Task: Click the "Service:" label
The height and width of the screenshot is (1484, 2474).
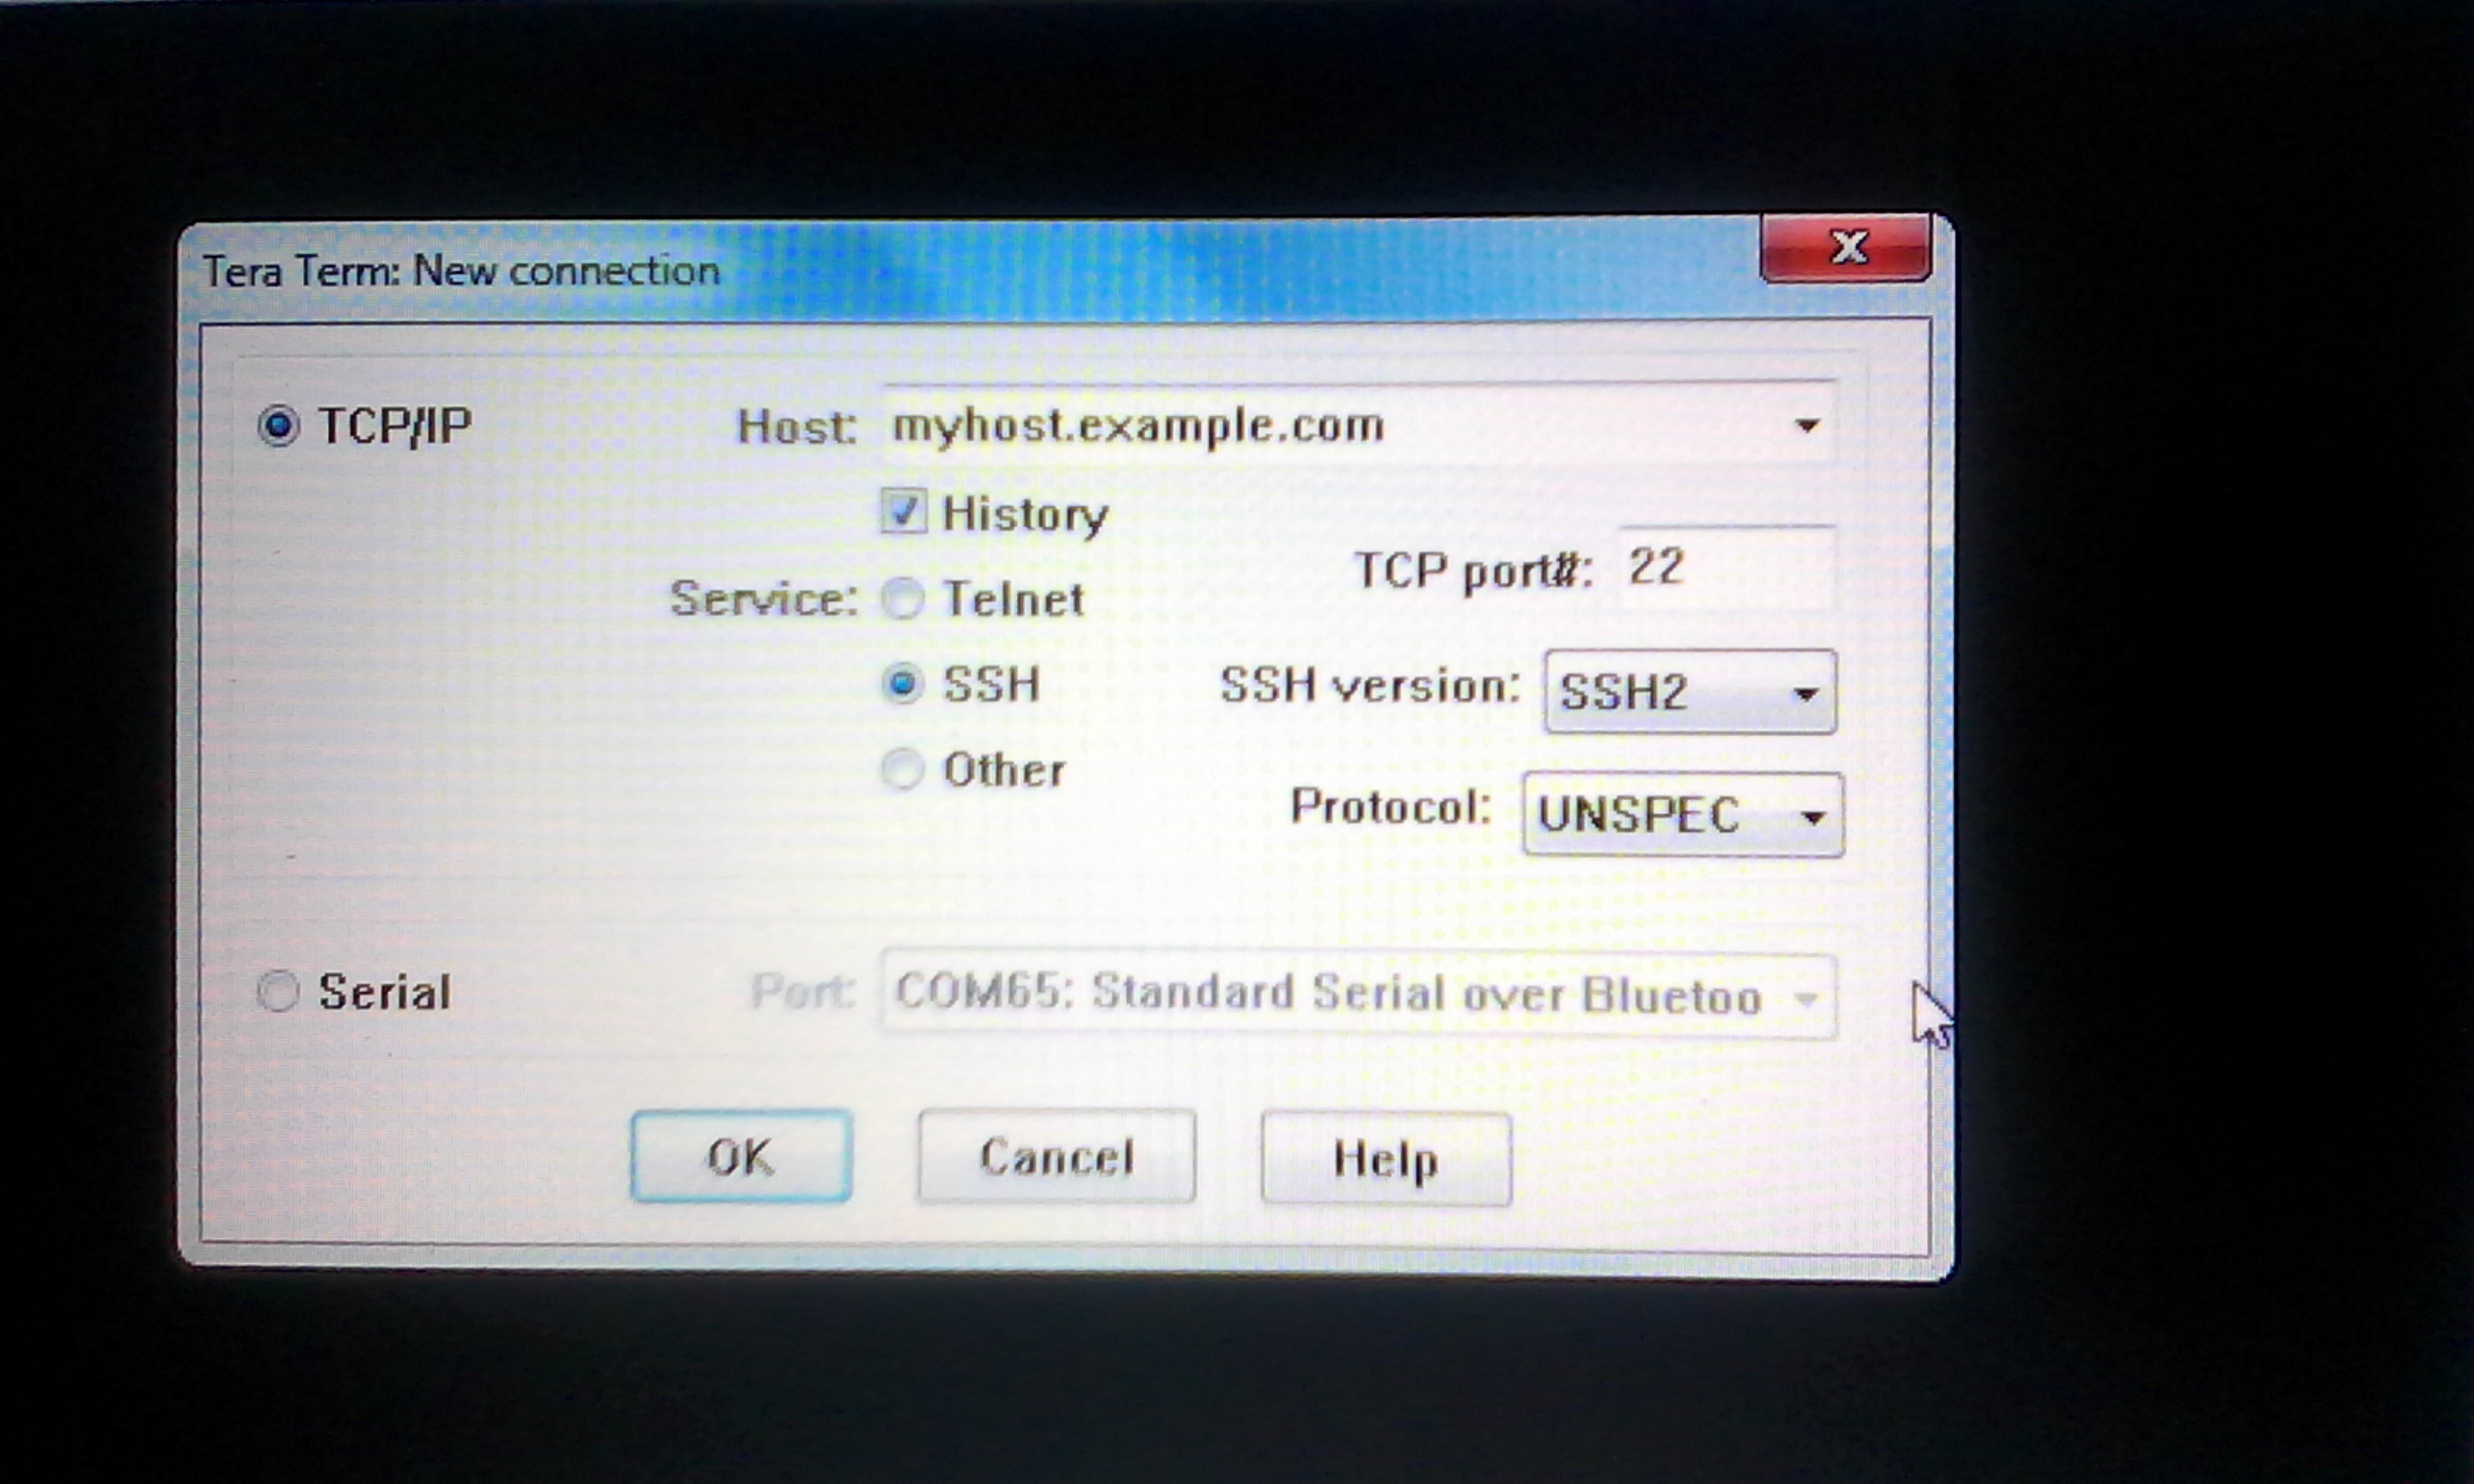Action: pos(764,599)
